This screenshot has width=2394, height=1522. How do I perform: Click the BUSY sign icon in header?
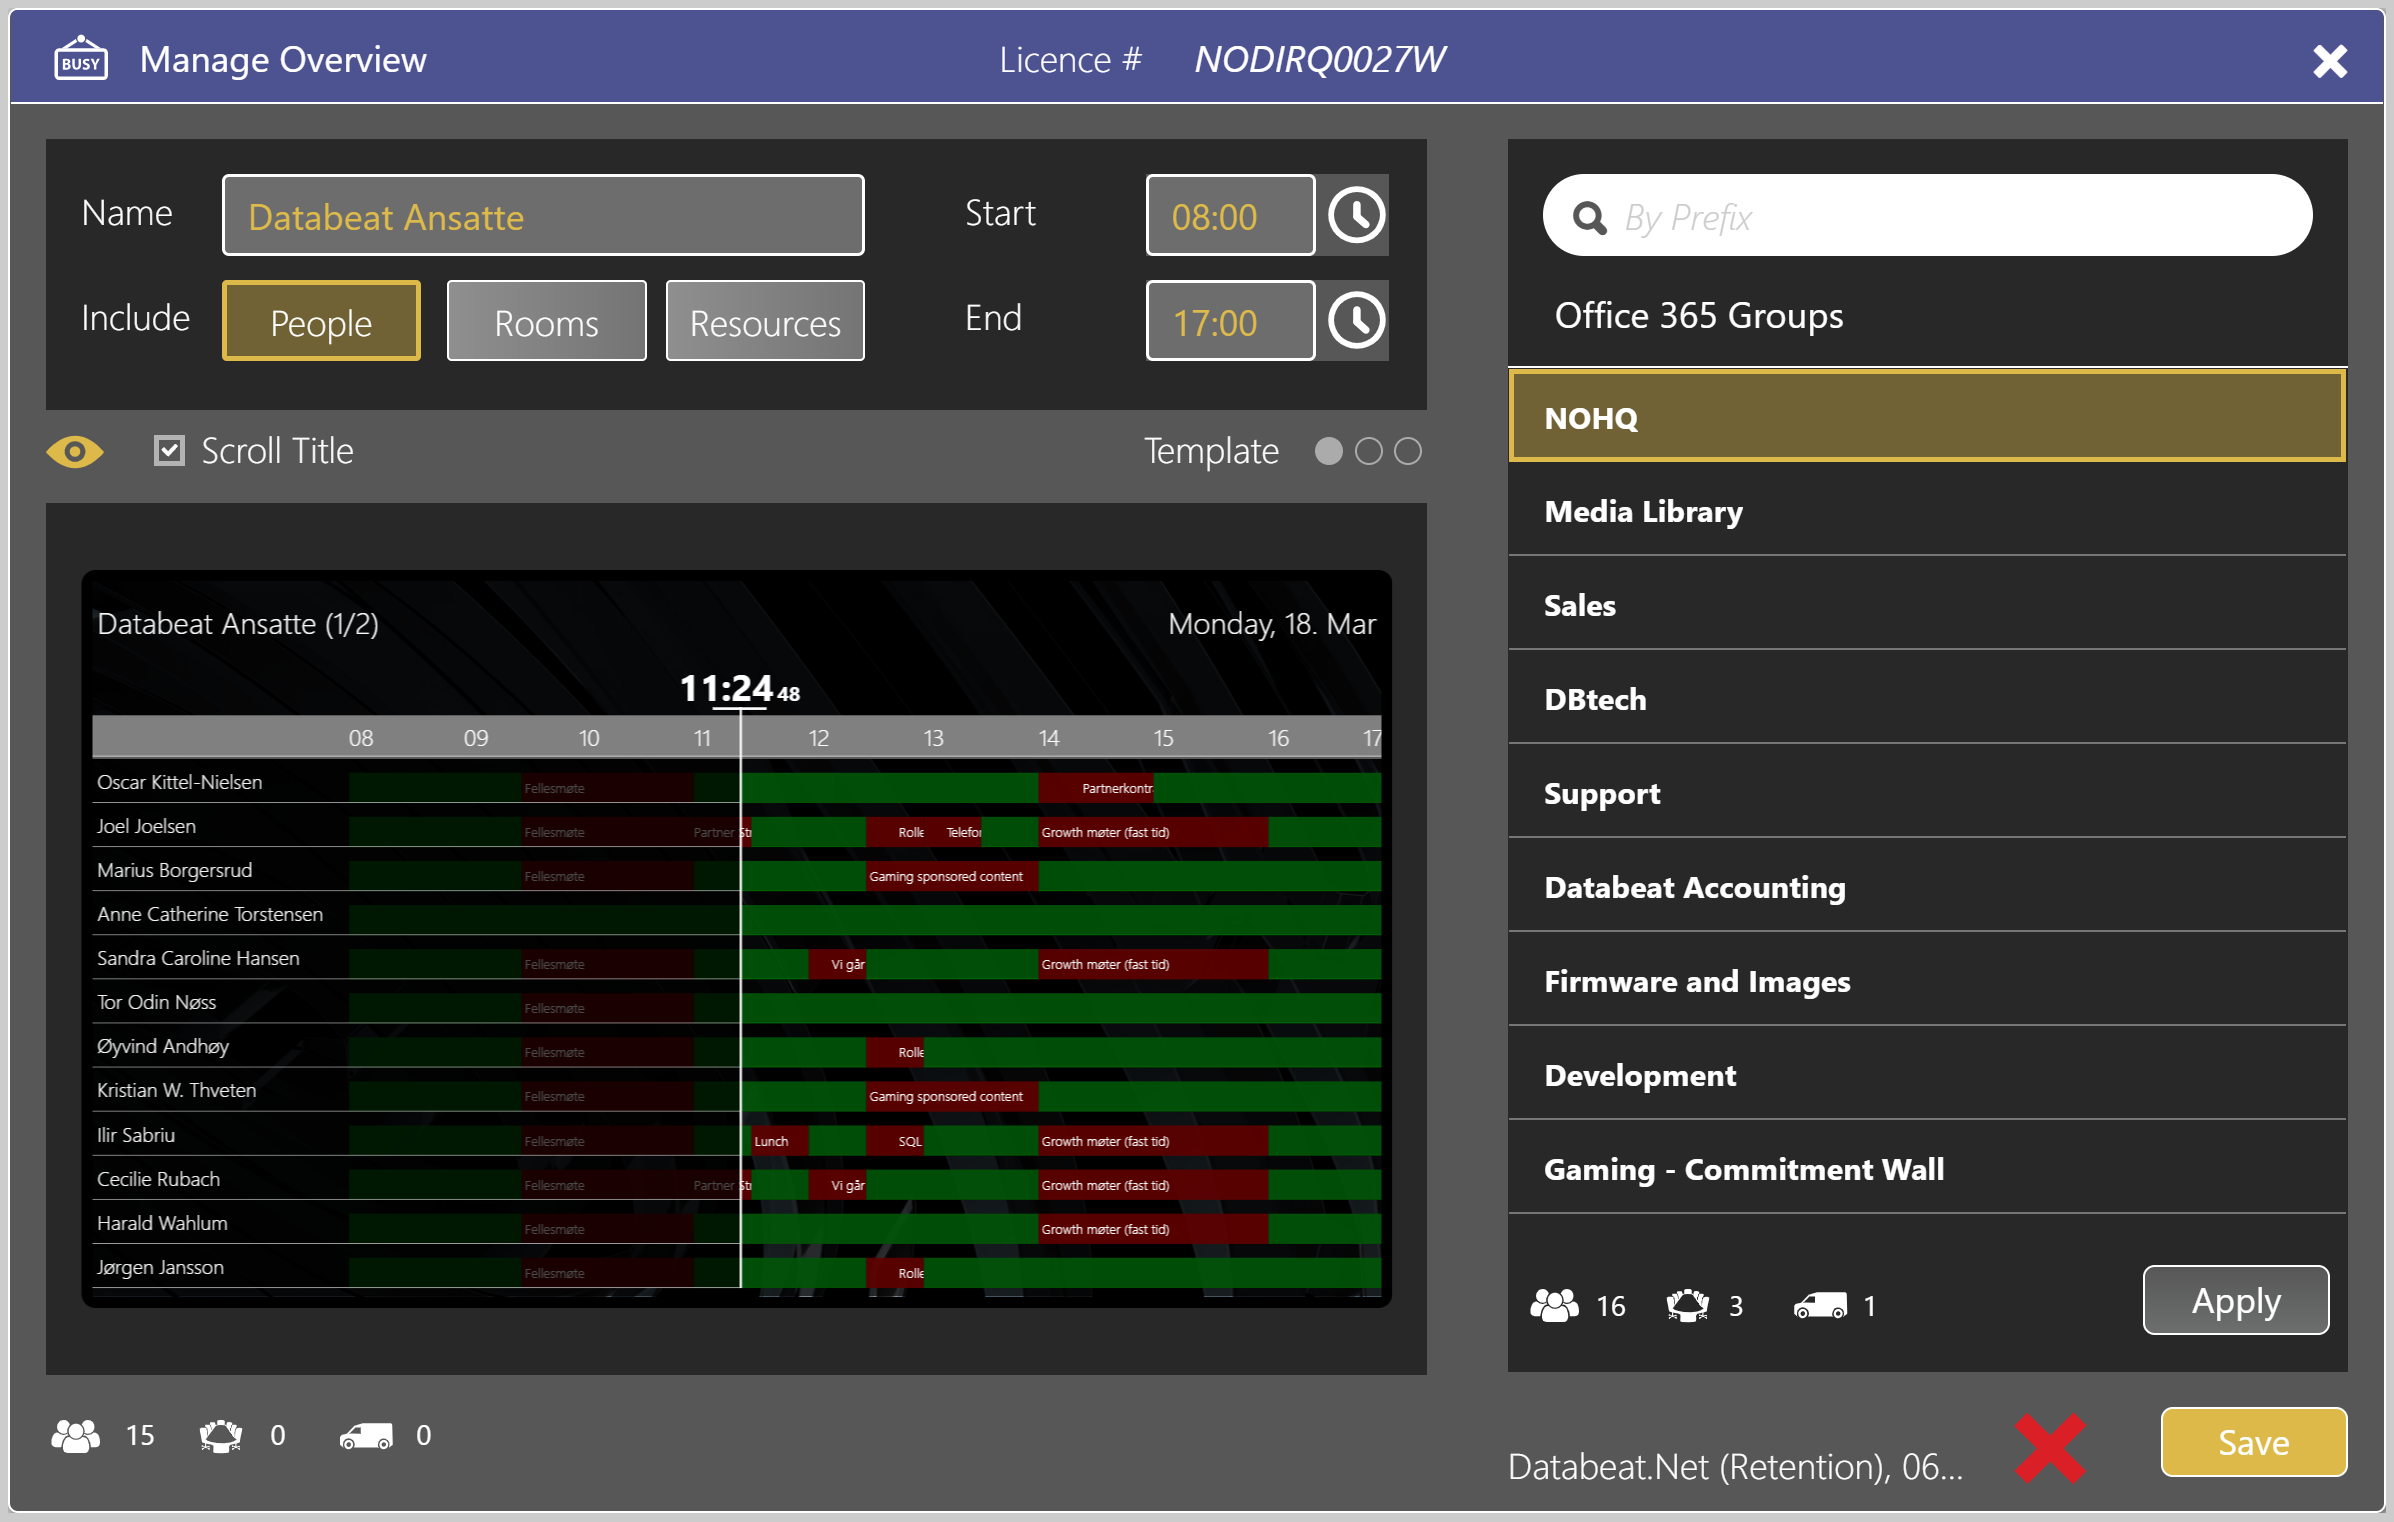click(80, 58)
